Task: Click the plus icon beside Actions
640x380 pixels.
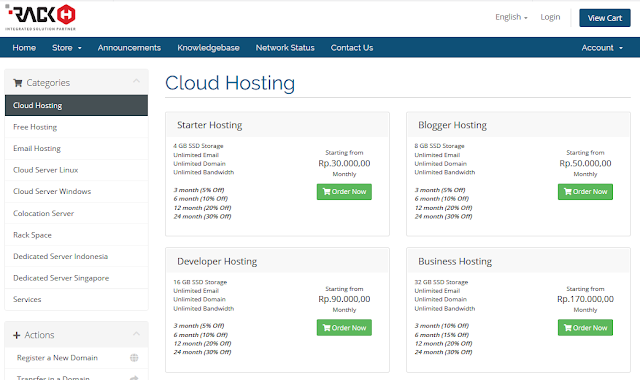Action: point(16,335)
